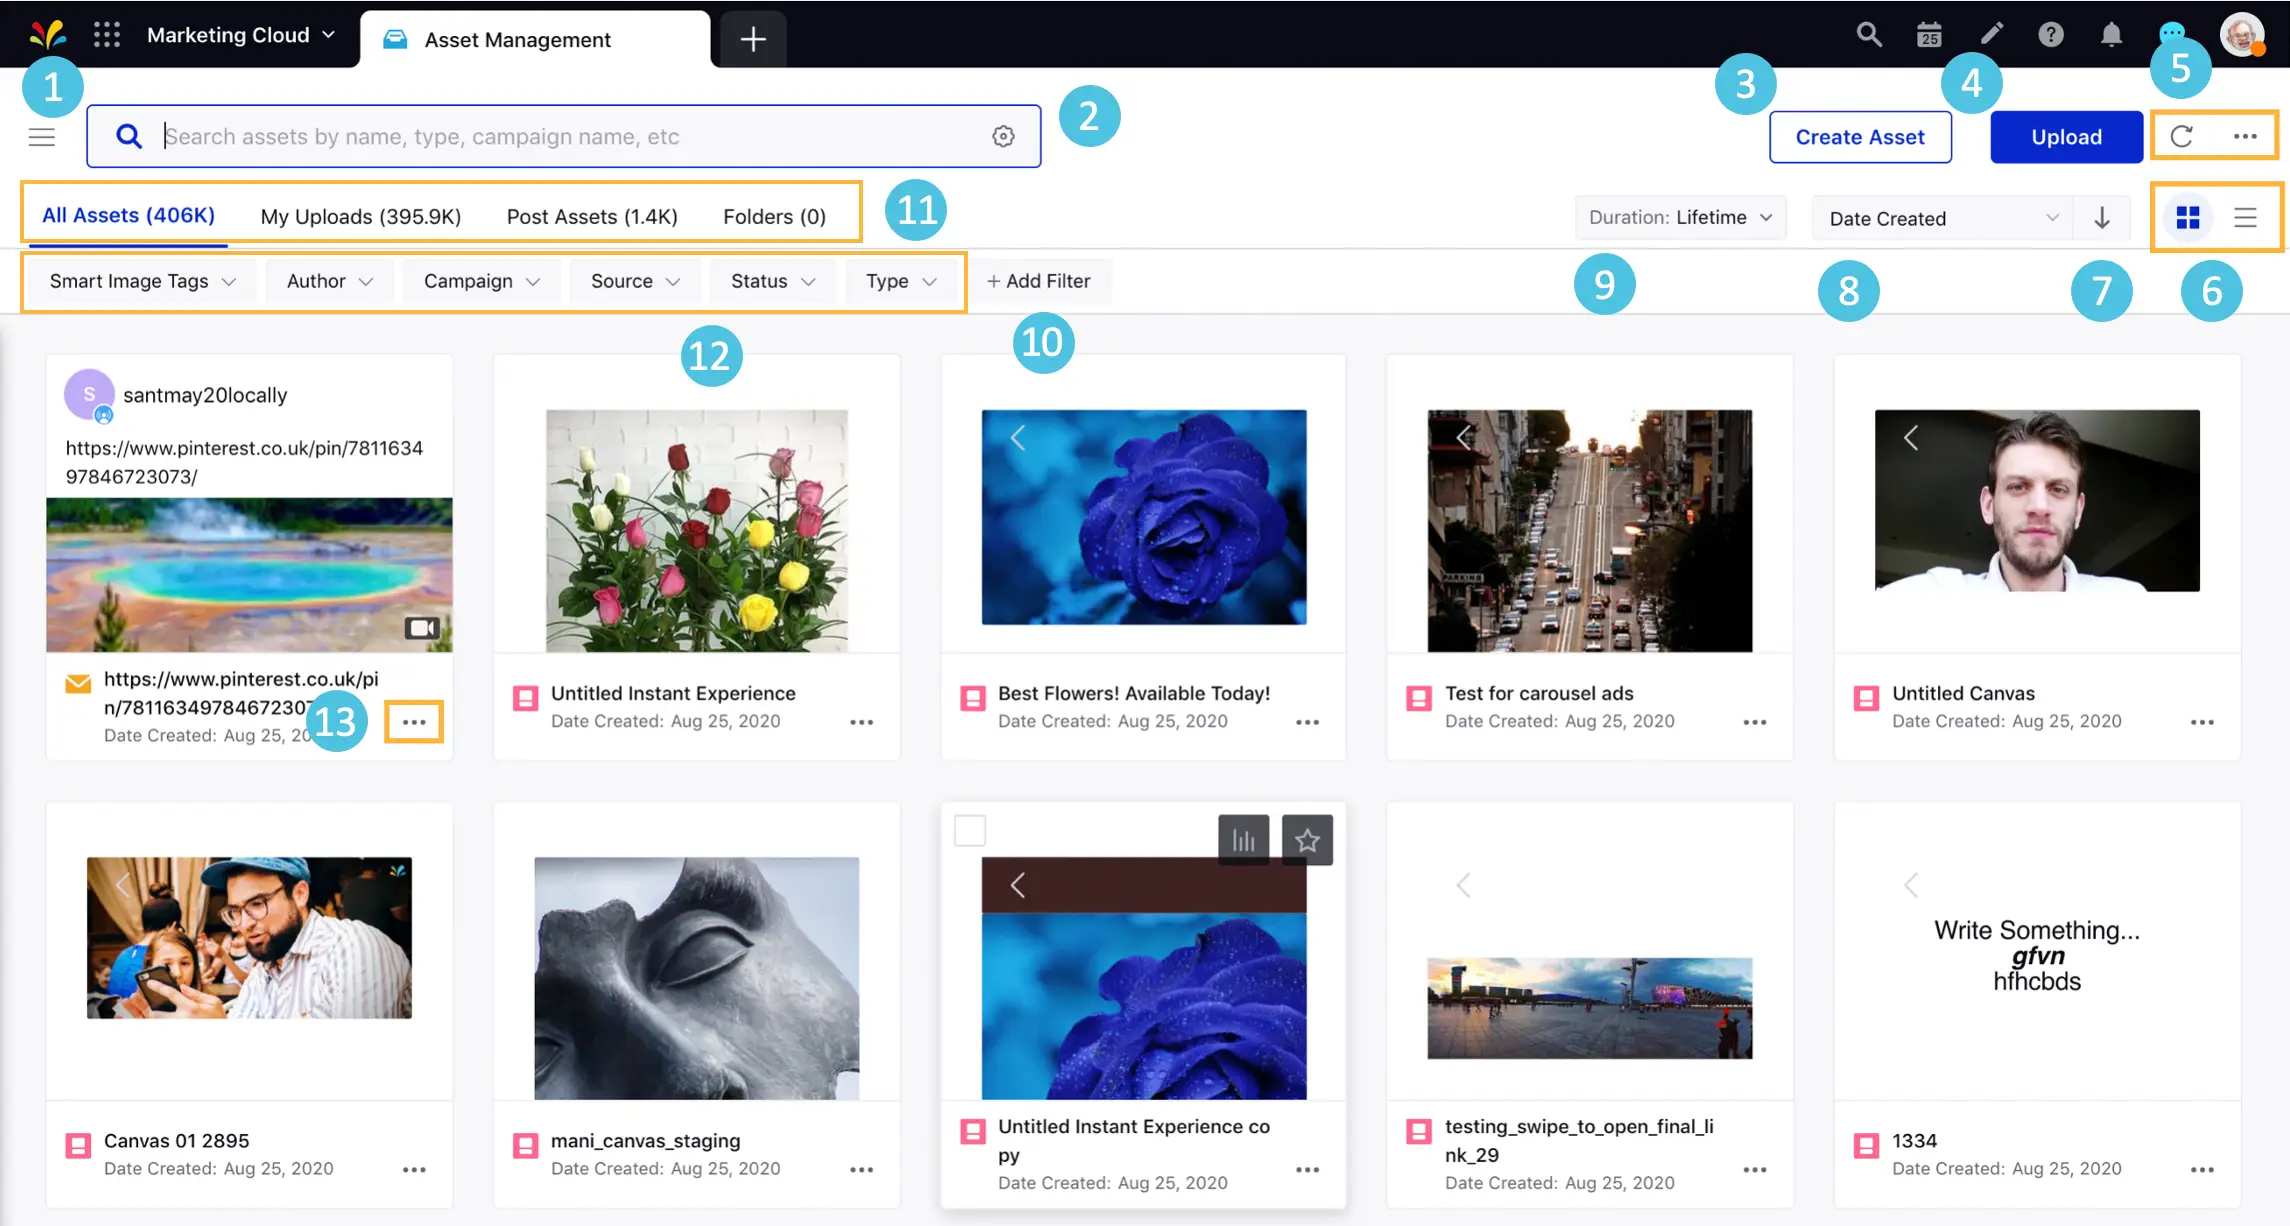Open the app launcher waffle icon
The width and height of the screenshot is (2290, 1226).
click(x=106, y=34)
